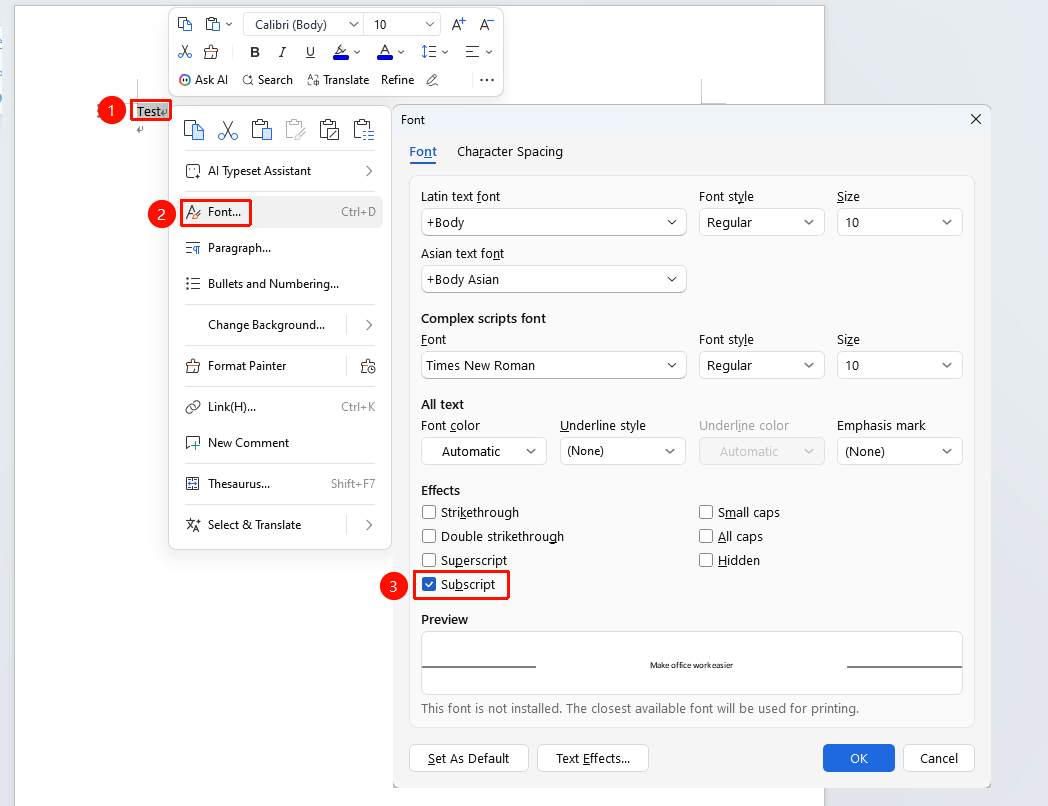Click the pen icon beside Refine

point(432,80)
